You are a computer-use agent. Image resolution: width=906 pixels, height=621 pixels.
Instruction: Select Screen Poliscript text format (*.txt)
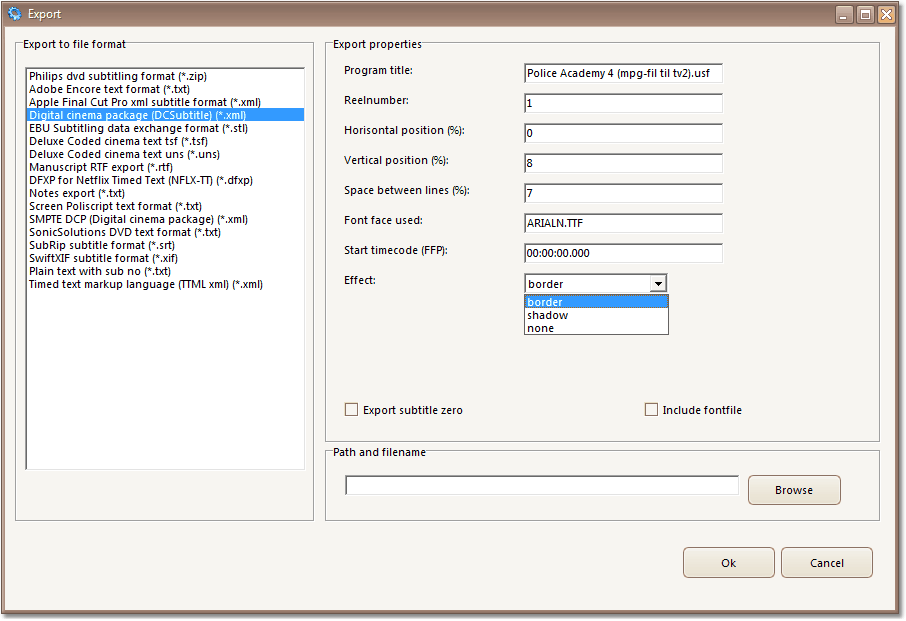pos(165,206)
